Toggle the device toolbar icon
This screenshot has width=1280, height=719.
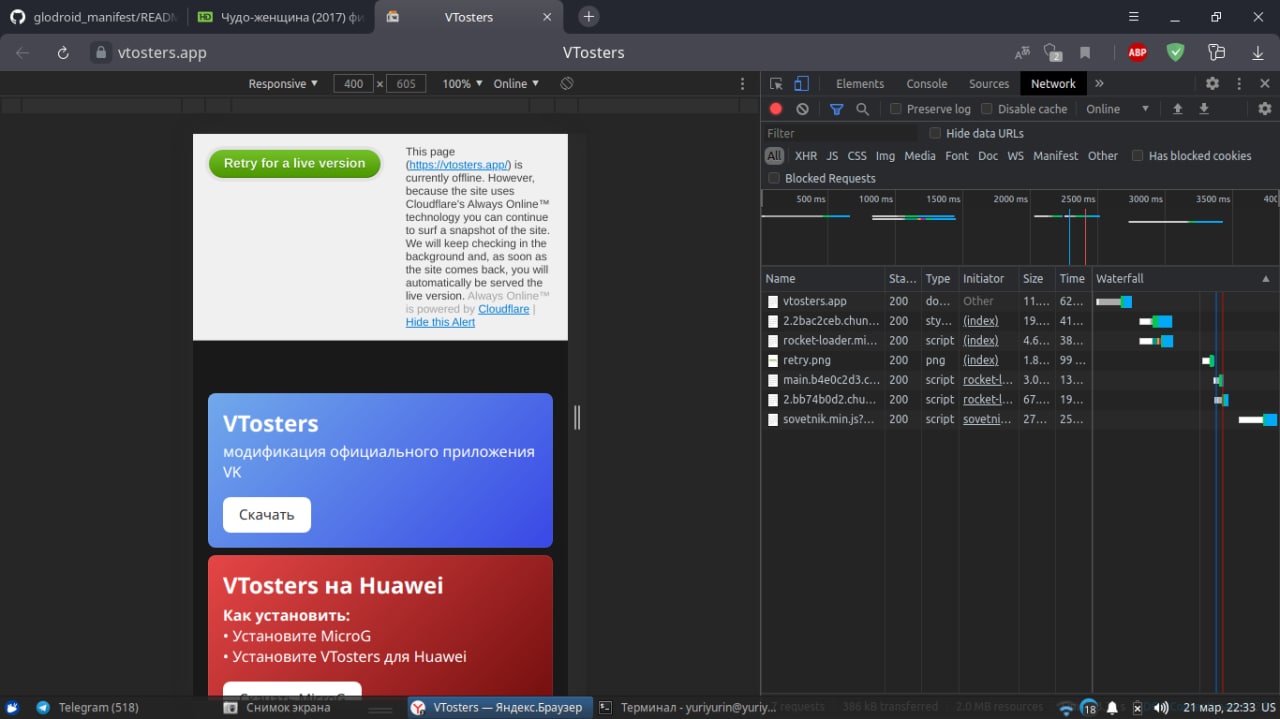click(801, 84)
